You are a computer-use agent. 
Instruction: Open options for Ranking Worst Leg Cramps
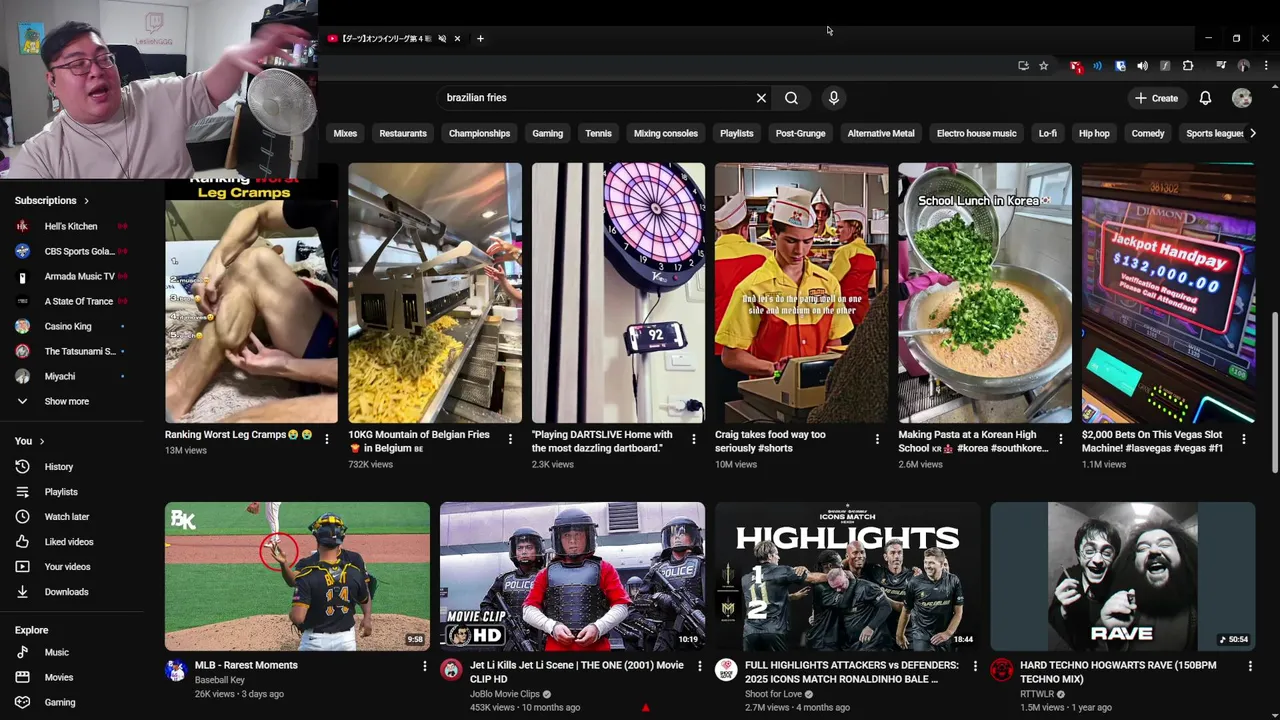326,439
